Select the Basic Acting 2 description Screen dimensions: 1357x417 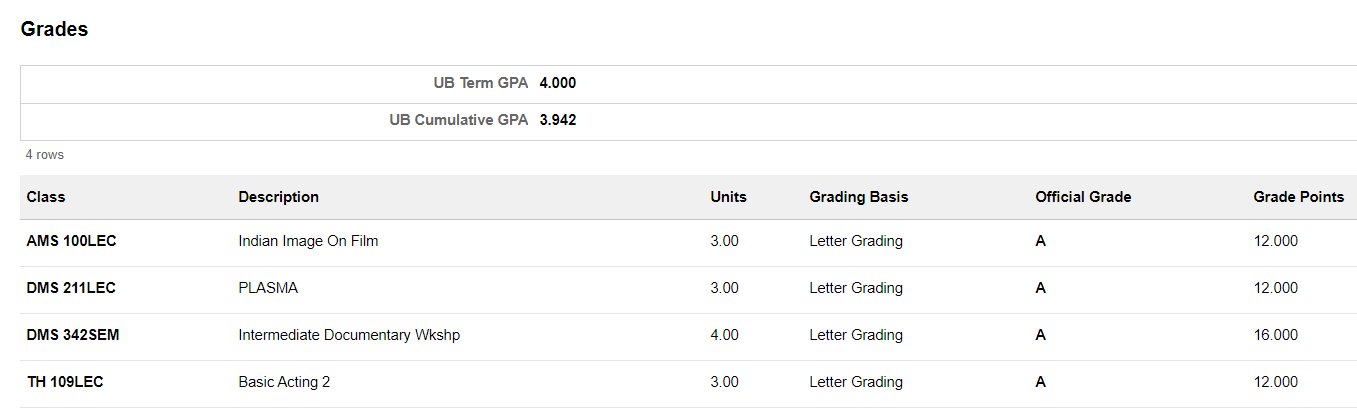pos(284,382)
